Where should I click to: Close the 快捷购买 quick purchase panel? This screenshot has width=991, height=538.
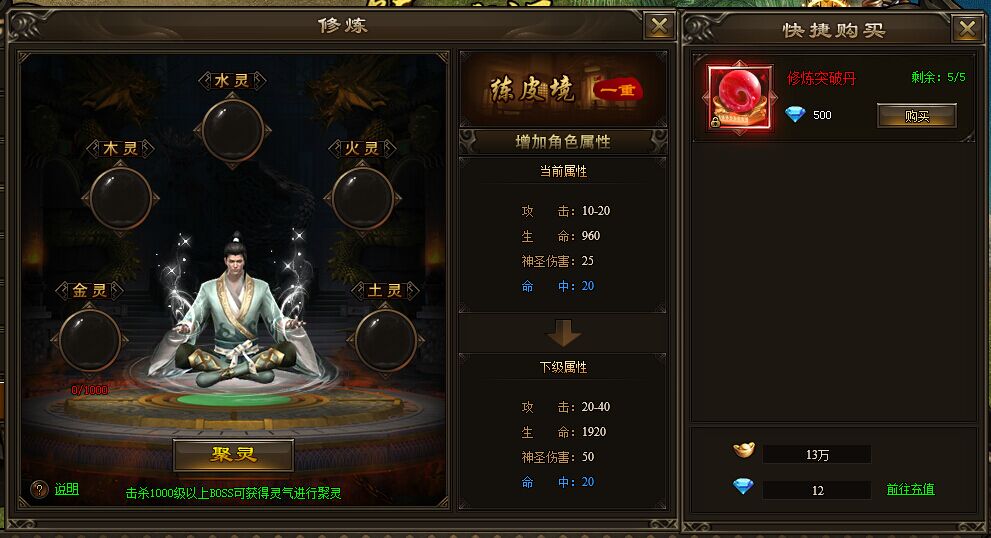pyautogui.click(x=967, y=28)
